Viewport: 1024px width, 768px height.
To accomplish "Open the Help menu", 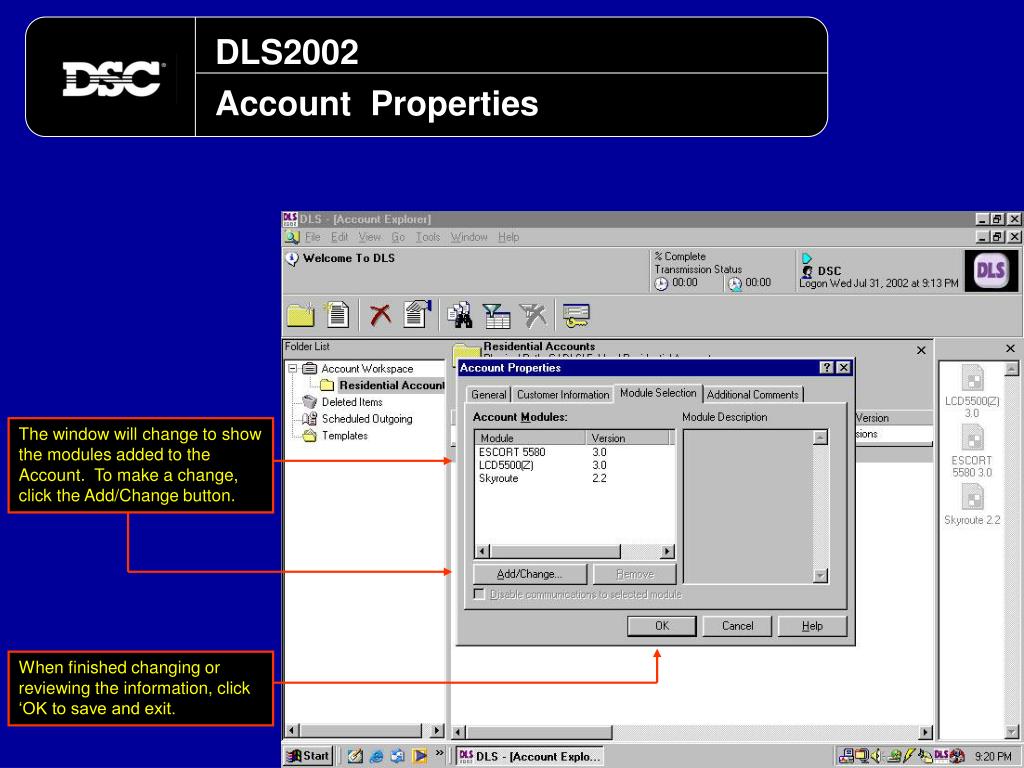I will click(509, 237).
